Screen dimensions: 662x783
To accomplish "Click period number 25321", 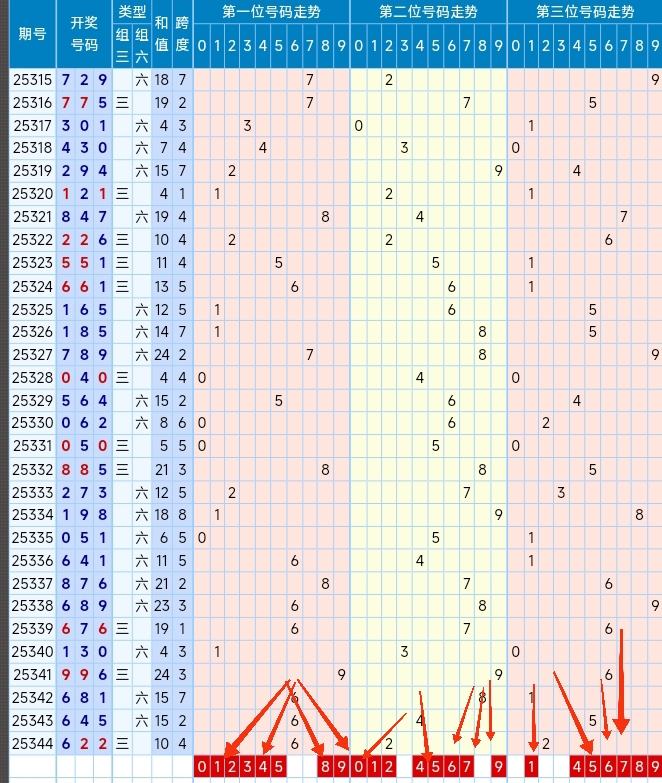I will (32, 217).
